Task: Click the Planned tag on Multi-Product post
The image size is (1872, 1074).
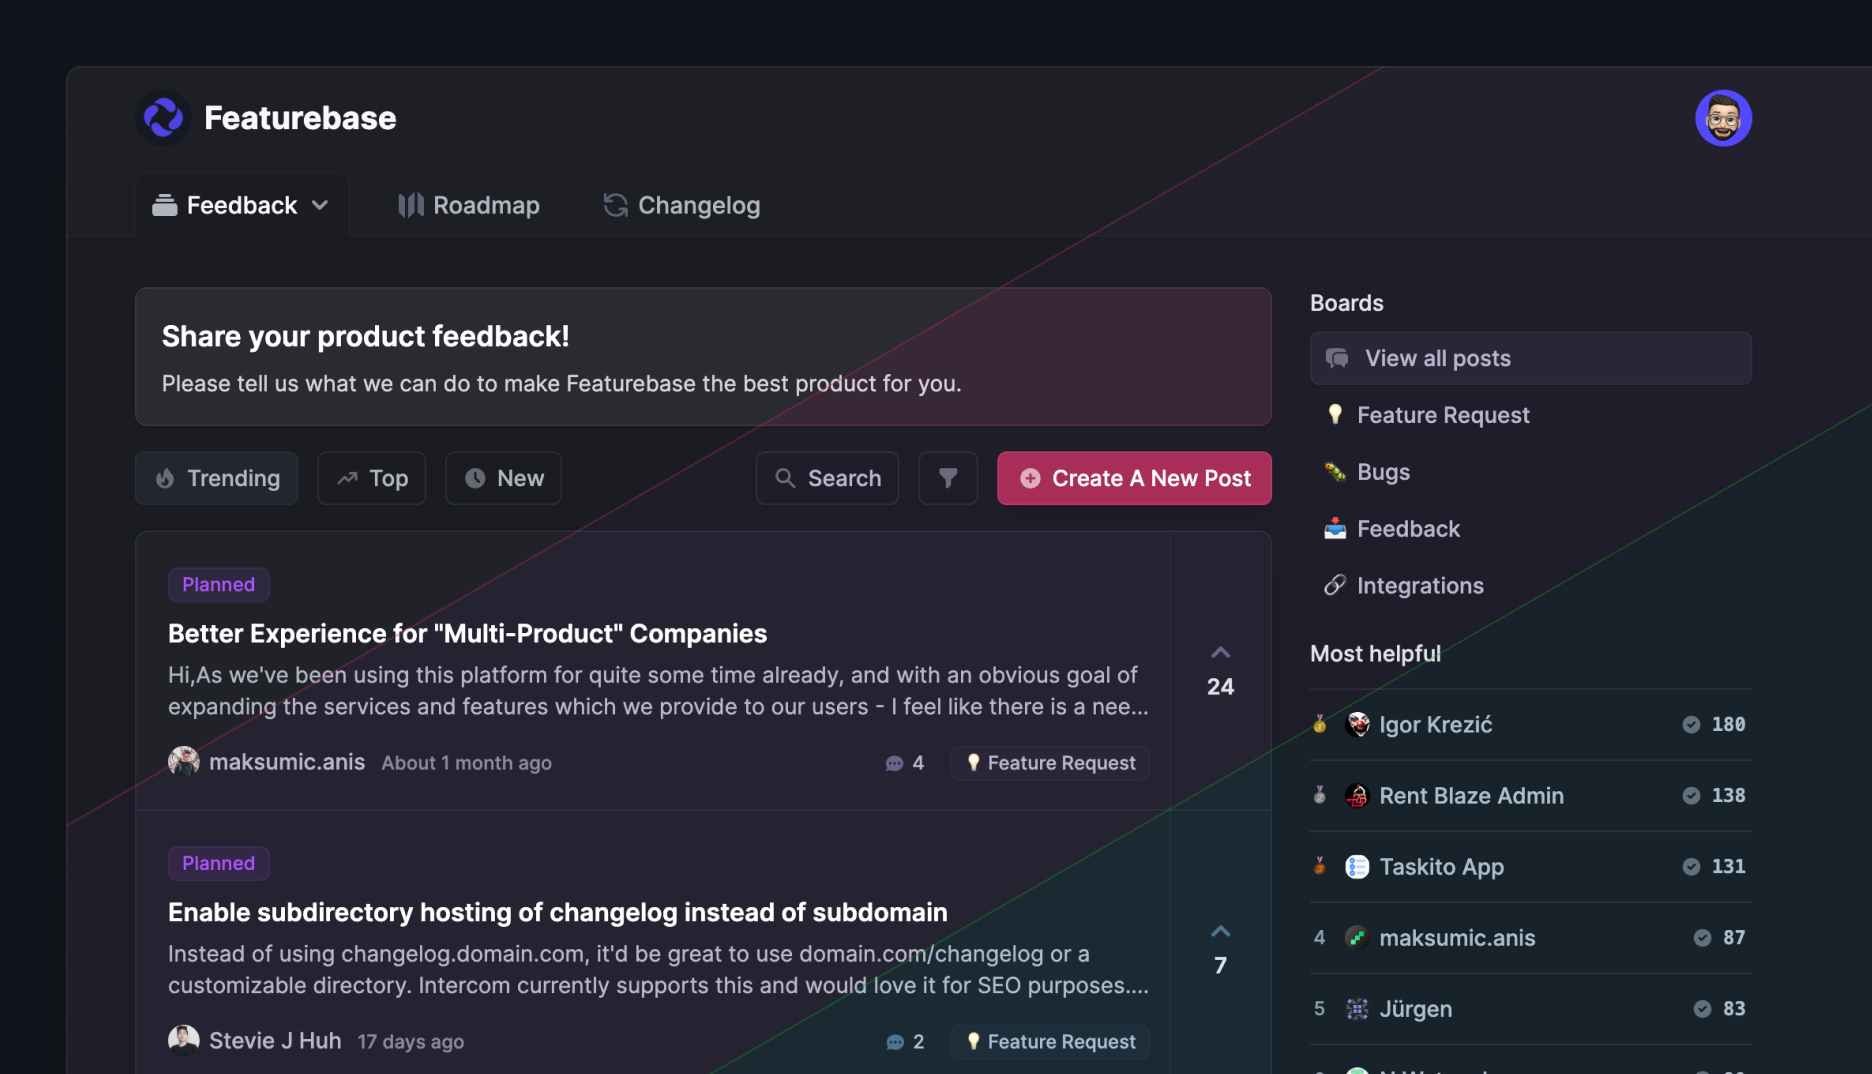Action: click(218, 584)
